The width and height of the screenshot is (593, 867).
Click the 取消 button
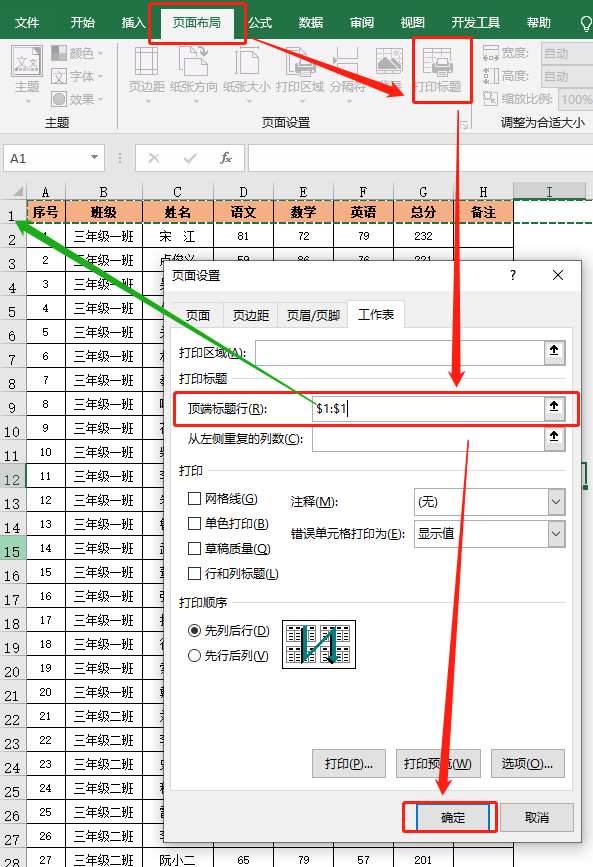tap(537, 817)
